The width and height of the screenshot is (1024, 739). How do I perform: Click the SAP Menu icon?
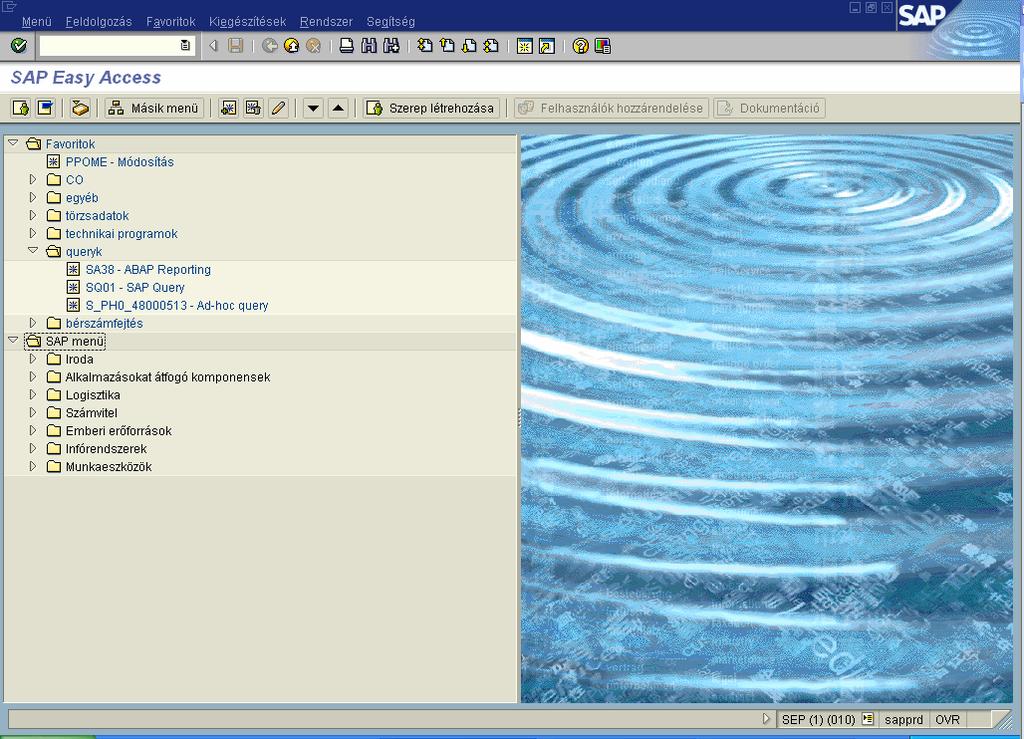coord(45,108)
